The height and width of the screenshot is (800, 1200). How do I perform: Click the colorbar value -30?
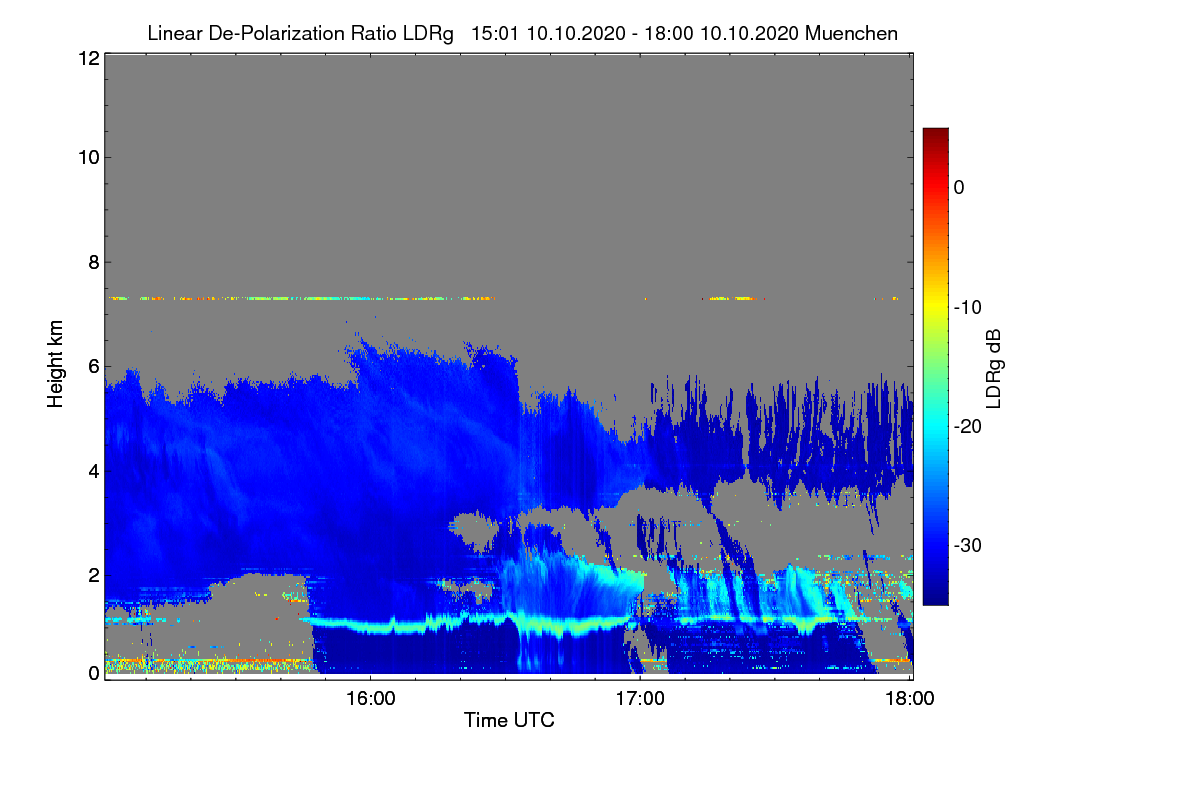pyautogui.click(x=969, y=546)
